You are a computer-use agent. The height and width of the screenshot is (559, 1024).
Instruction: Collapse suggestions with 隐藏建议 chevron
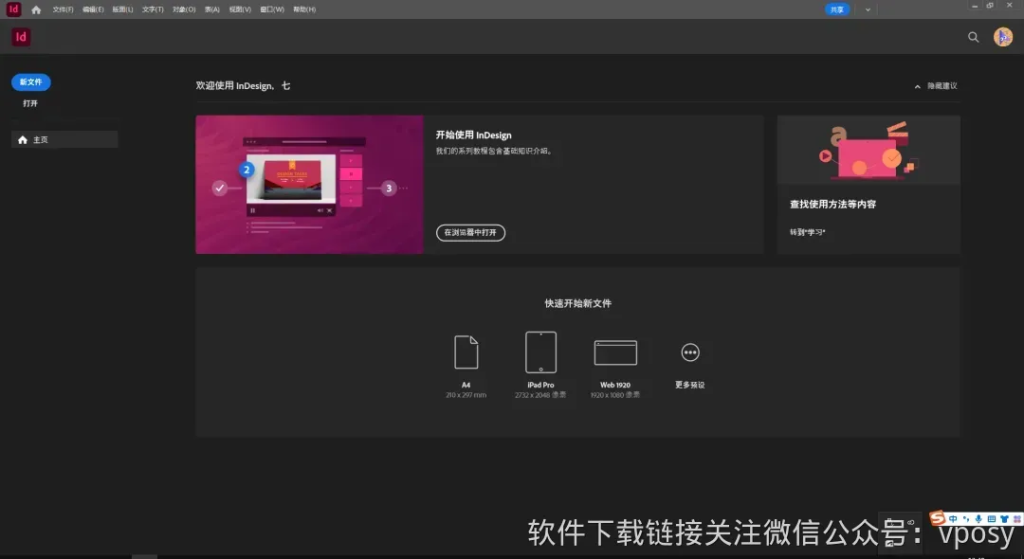coord(918,86)
